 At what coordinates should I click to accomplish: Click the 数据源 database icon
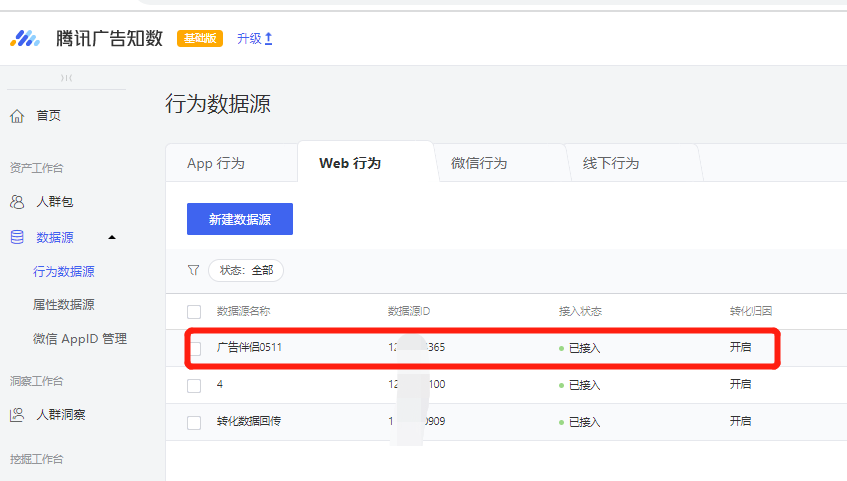click(x=17, y=237)
